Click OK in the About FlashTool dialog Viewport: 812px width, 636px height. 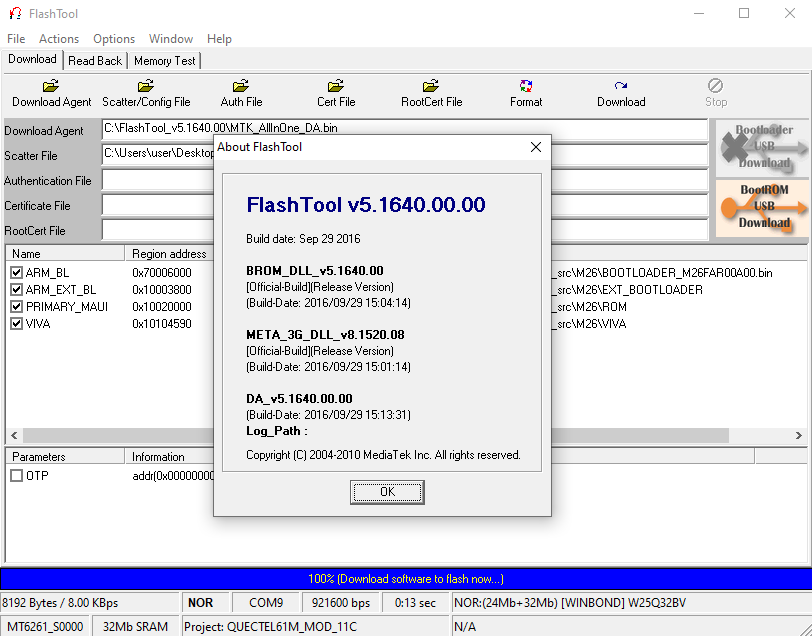387,492
